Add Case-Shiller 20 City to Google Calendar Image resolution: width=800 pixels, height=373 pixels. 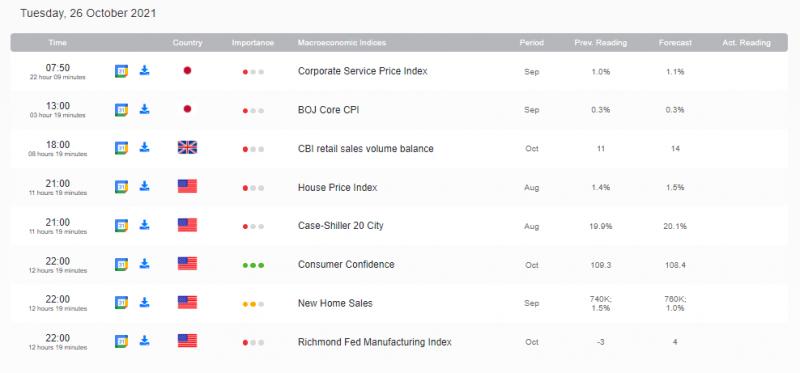[121, 225]
